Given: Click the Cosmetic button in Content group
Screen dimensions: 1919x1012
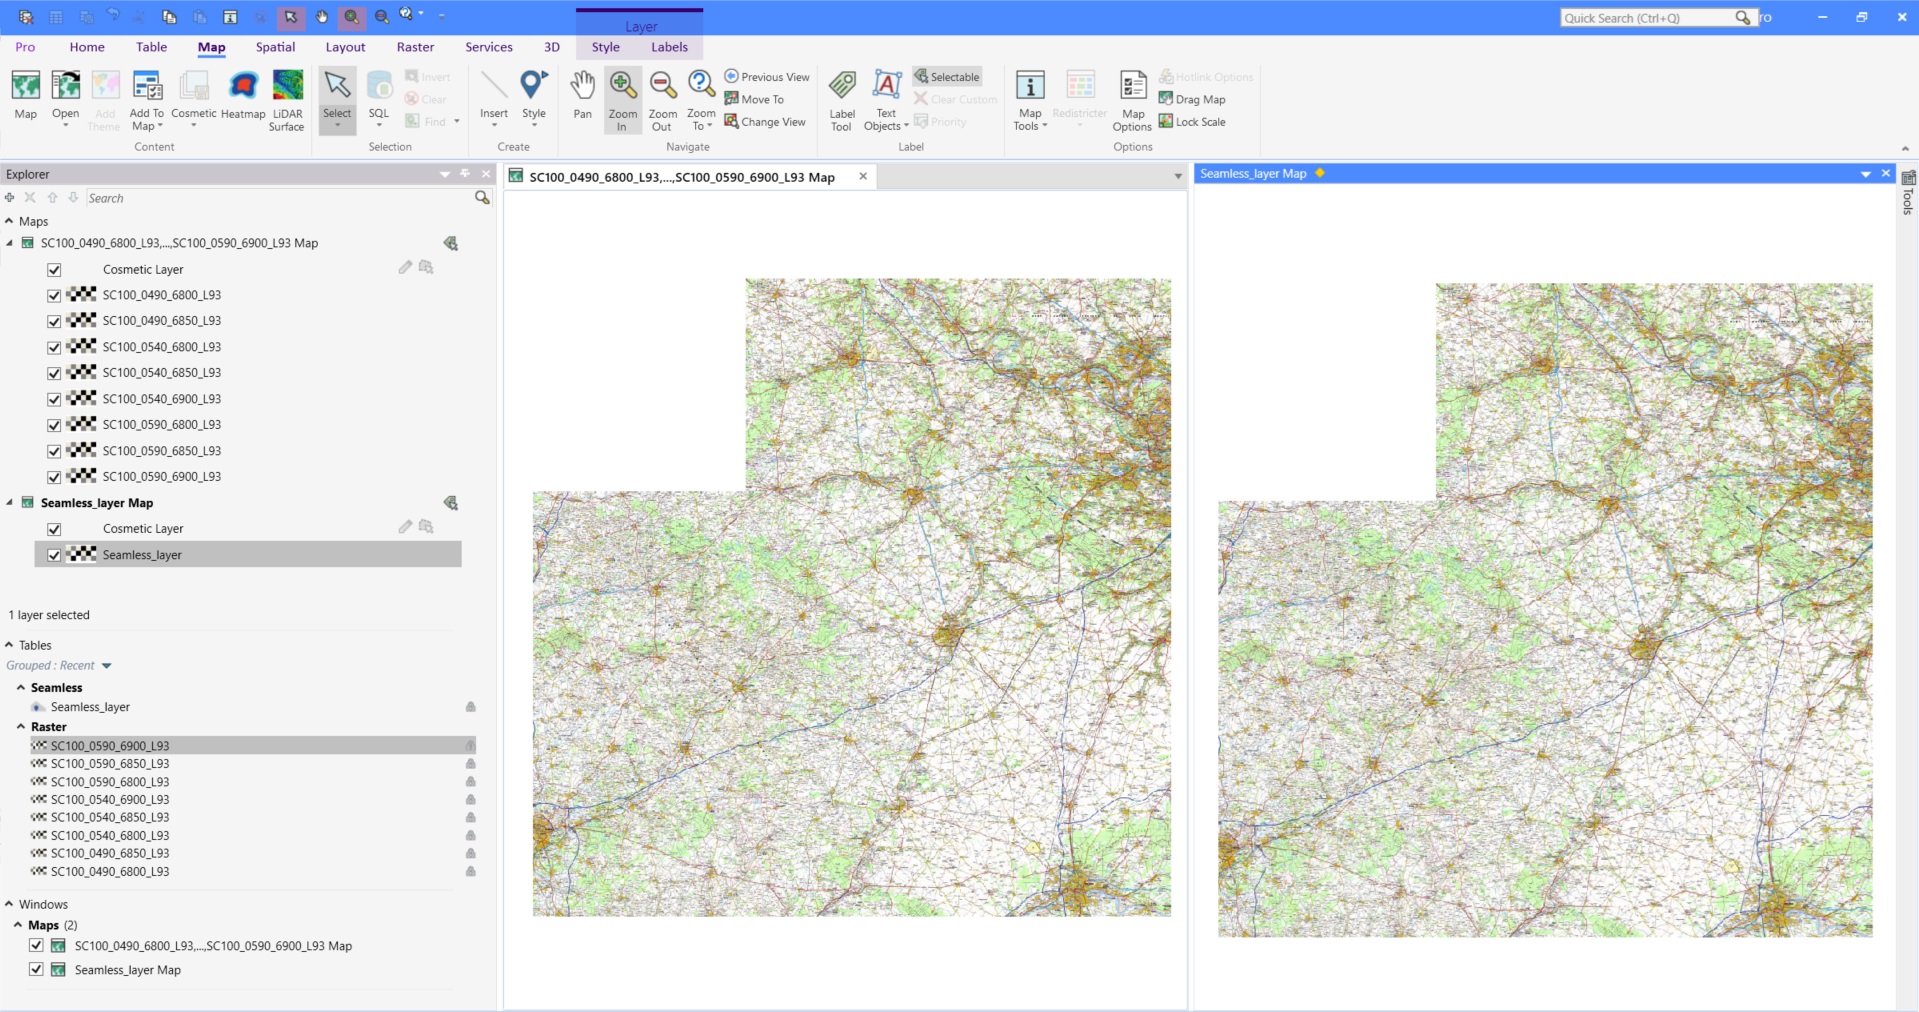Looking at the screenshot, I should [194, 96].
